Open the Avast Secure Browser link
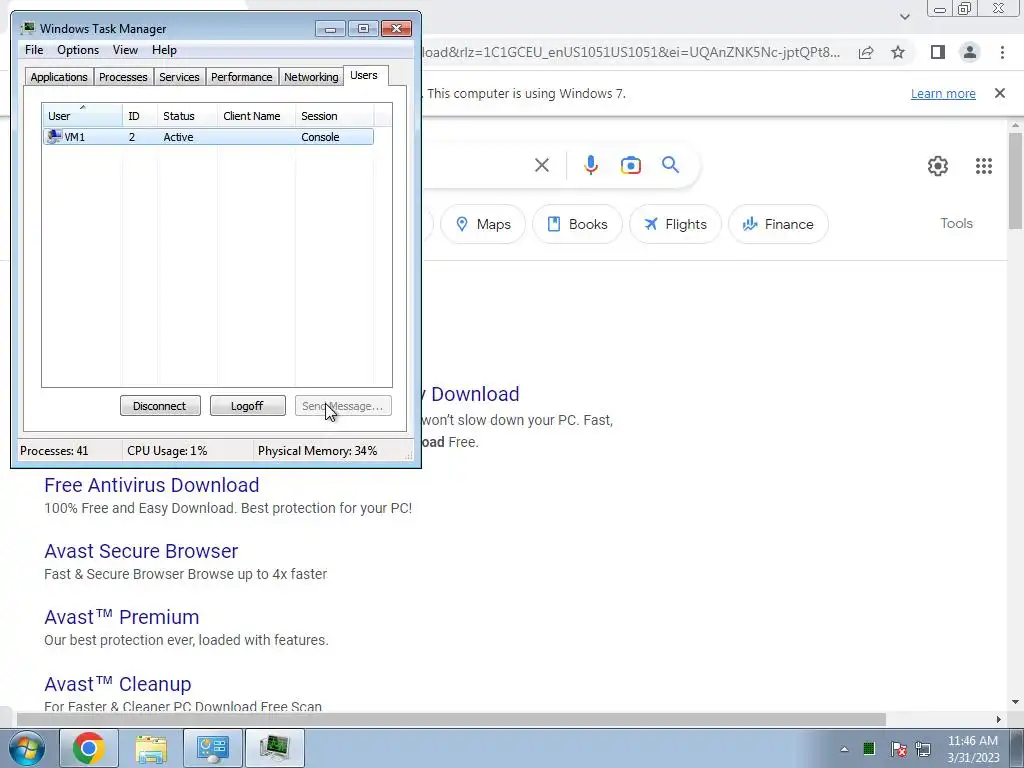The width and height of the screenshot is (1024, 768). click(141, 551)
